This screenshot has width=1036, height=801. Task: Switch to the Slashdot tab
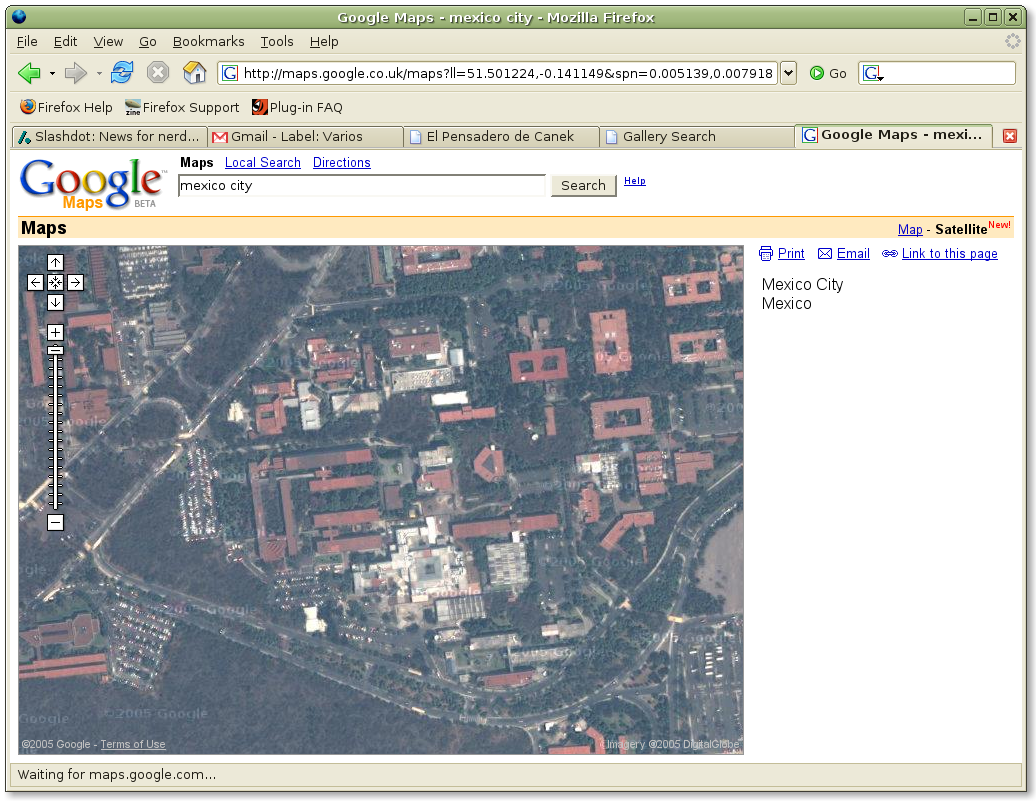pos(109,137)
